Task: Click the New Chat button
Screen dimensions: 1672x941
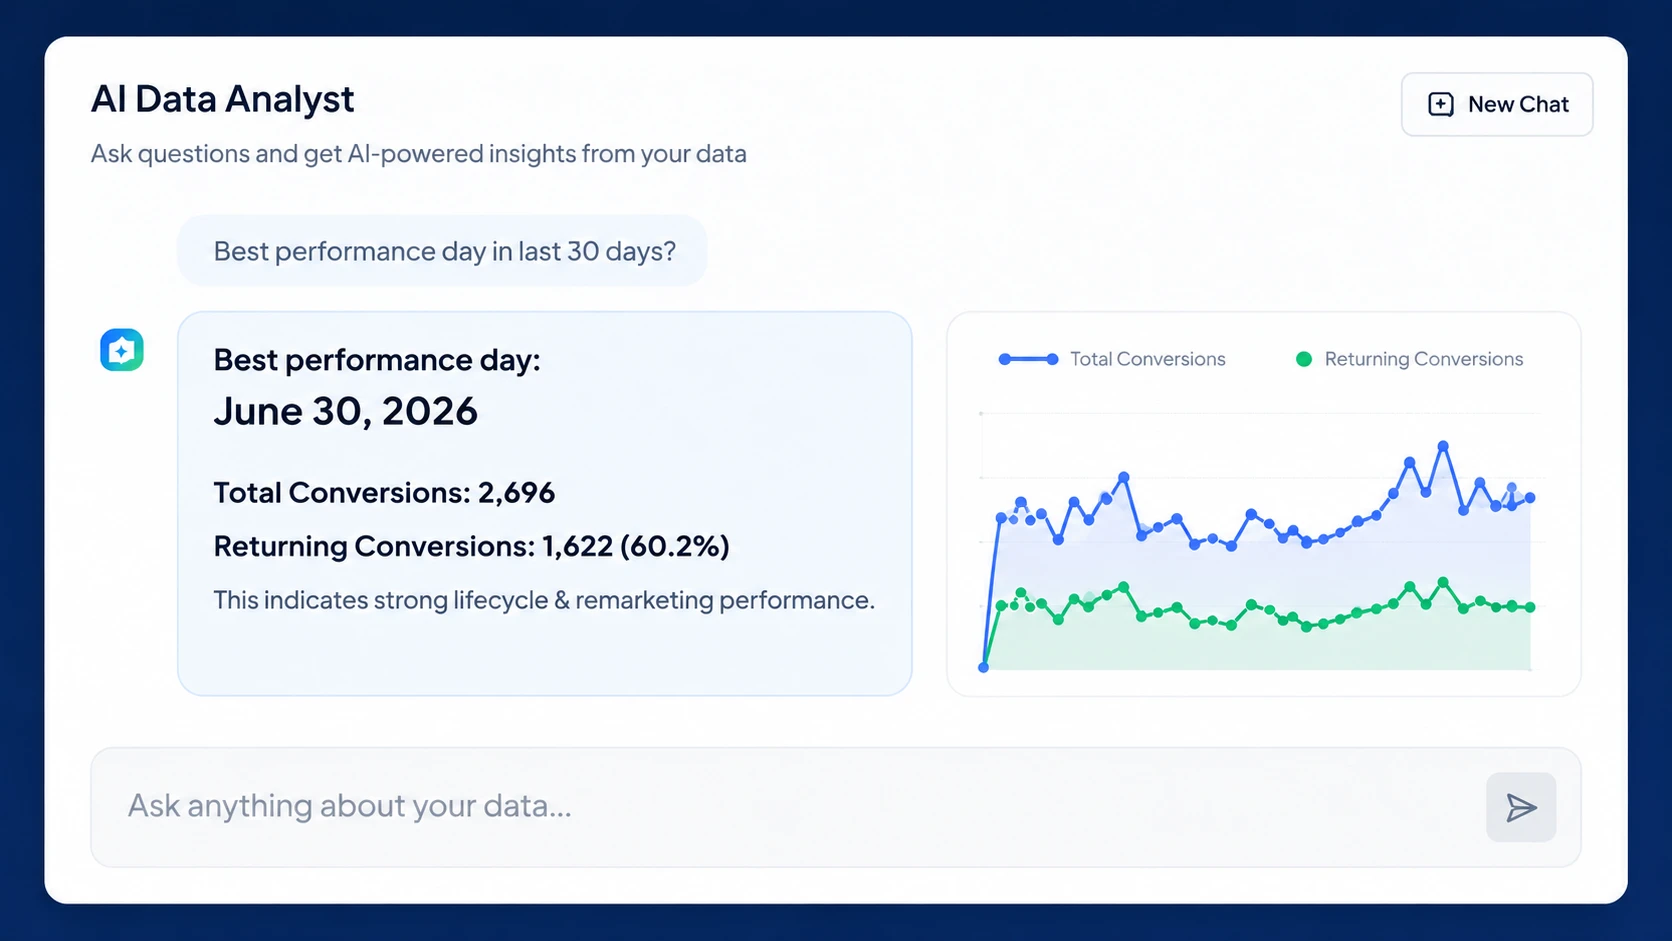Action: click(1496, 104)
